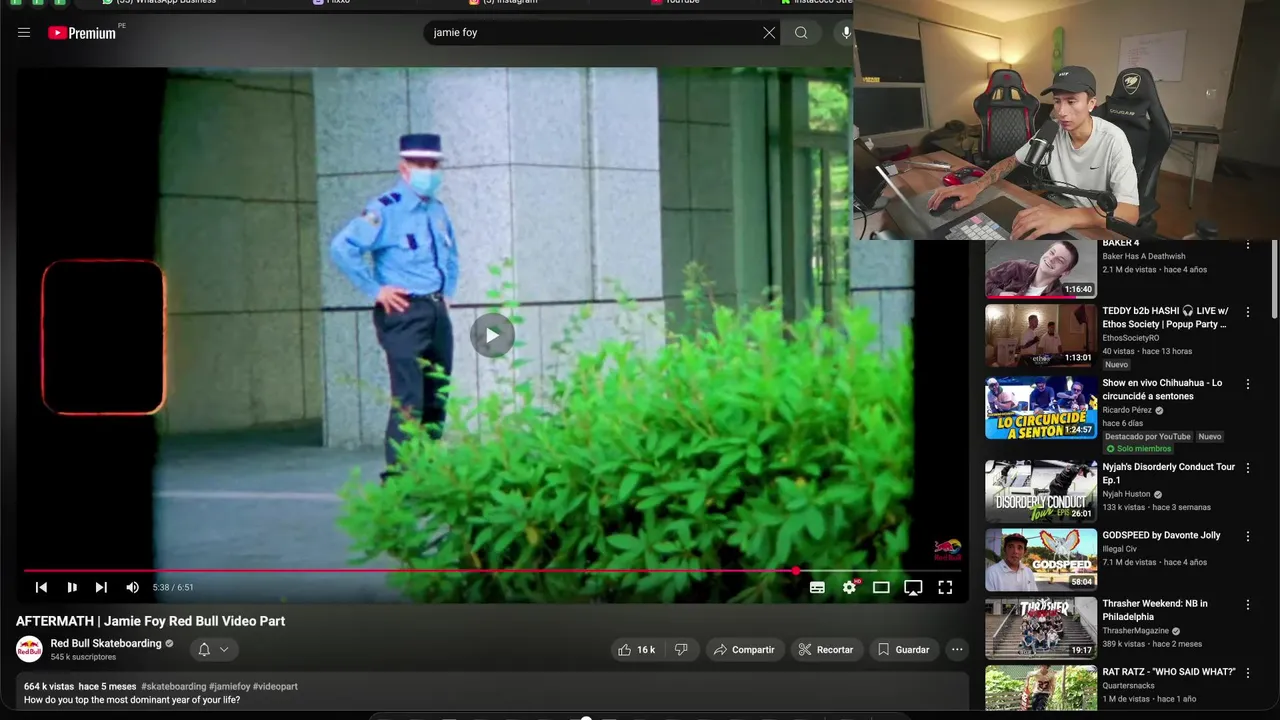Open options menu for Thrasher Weekend

pyautogui.click(x=1247, y=605)
